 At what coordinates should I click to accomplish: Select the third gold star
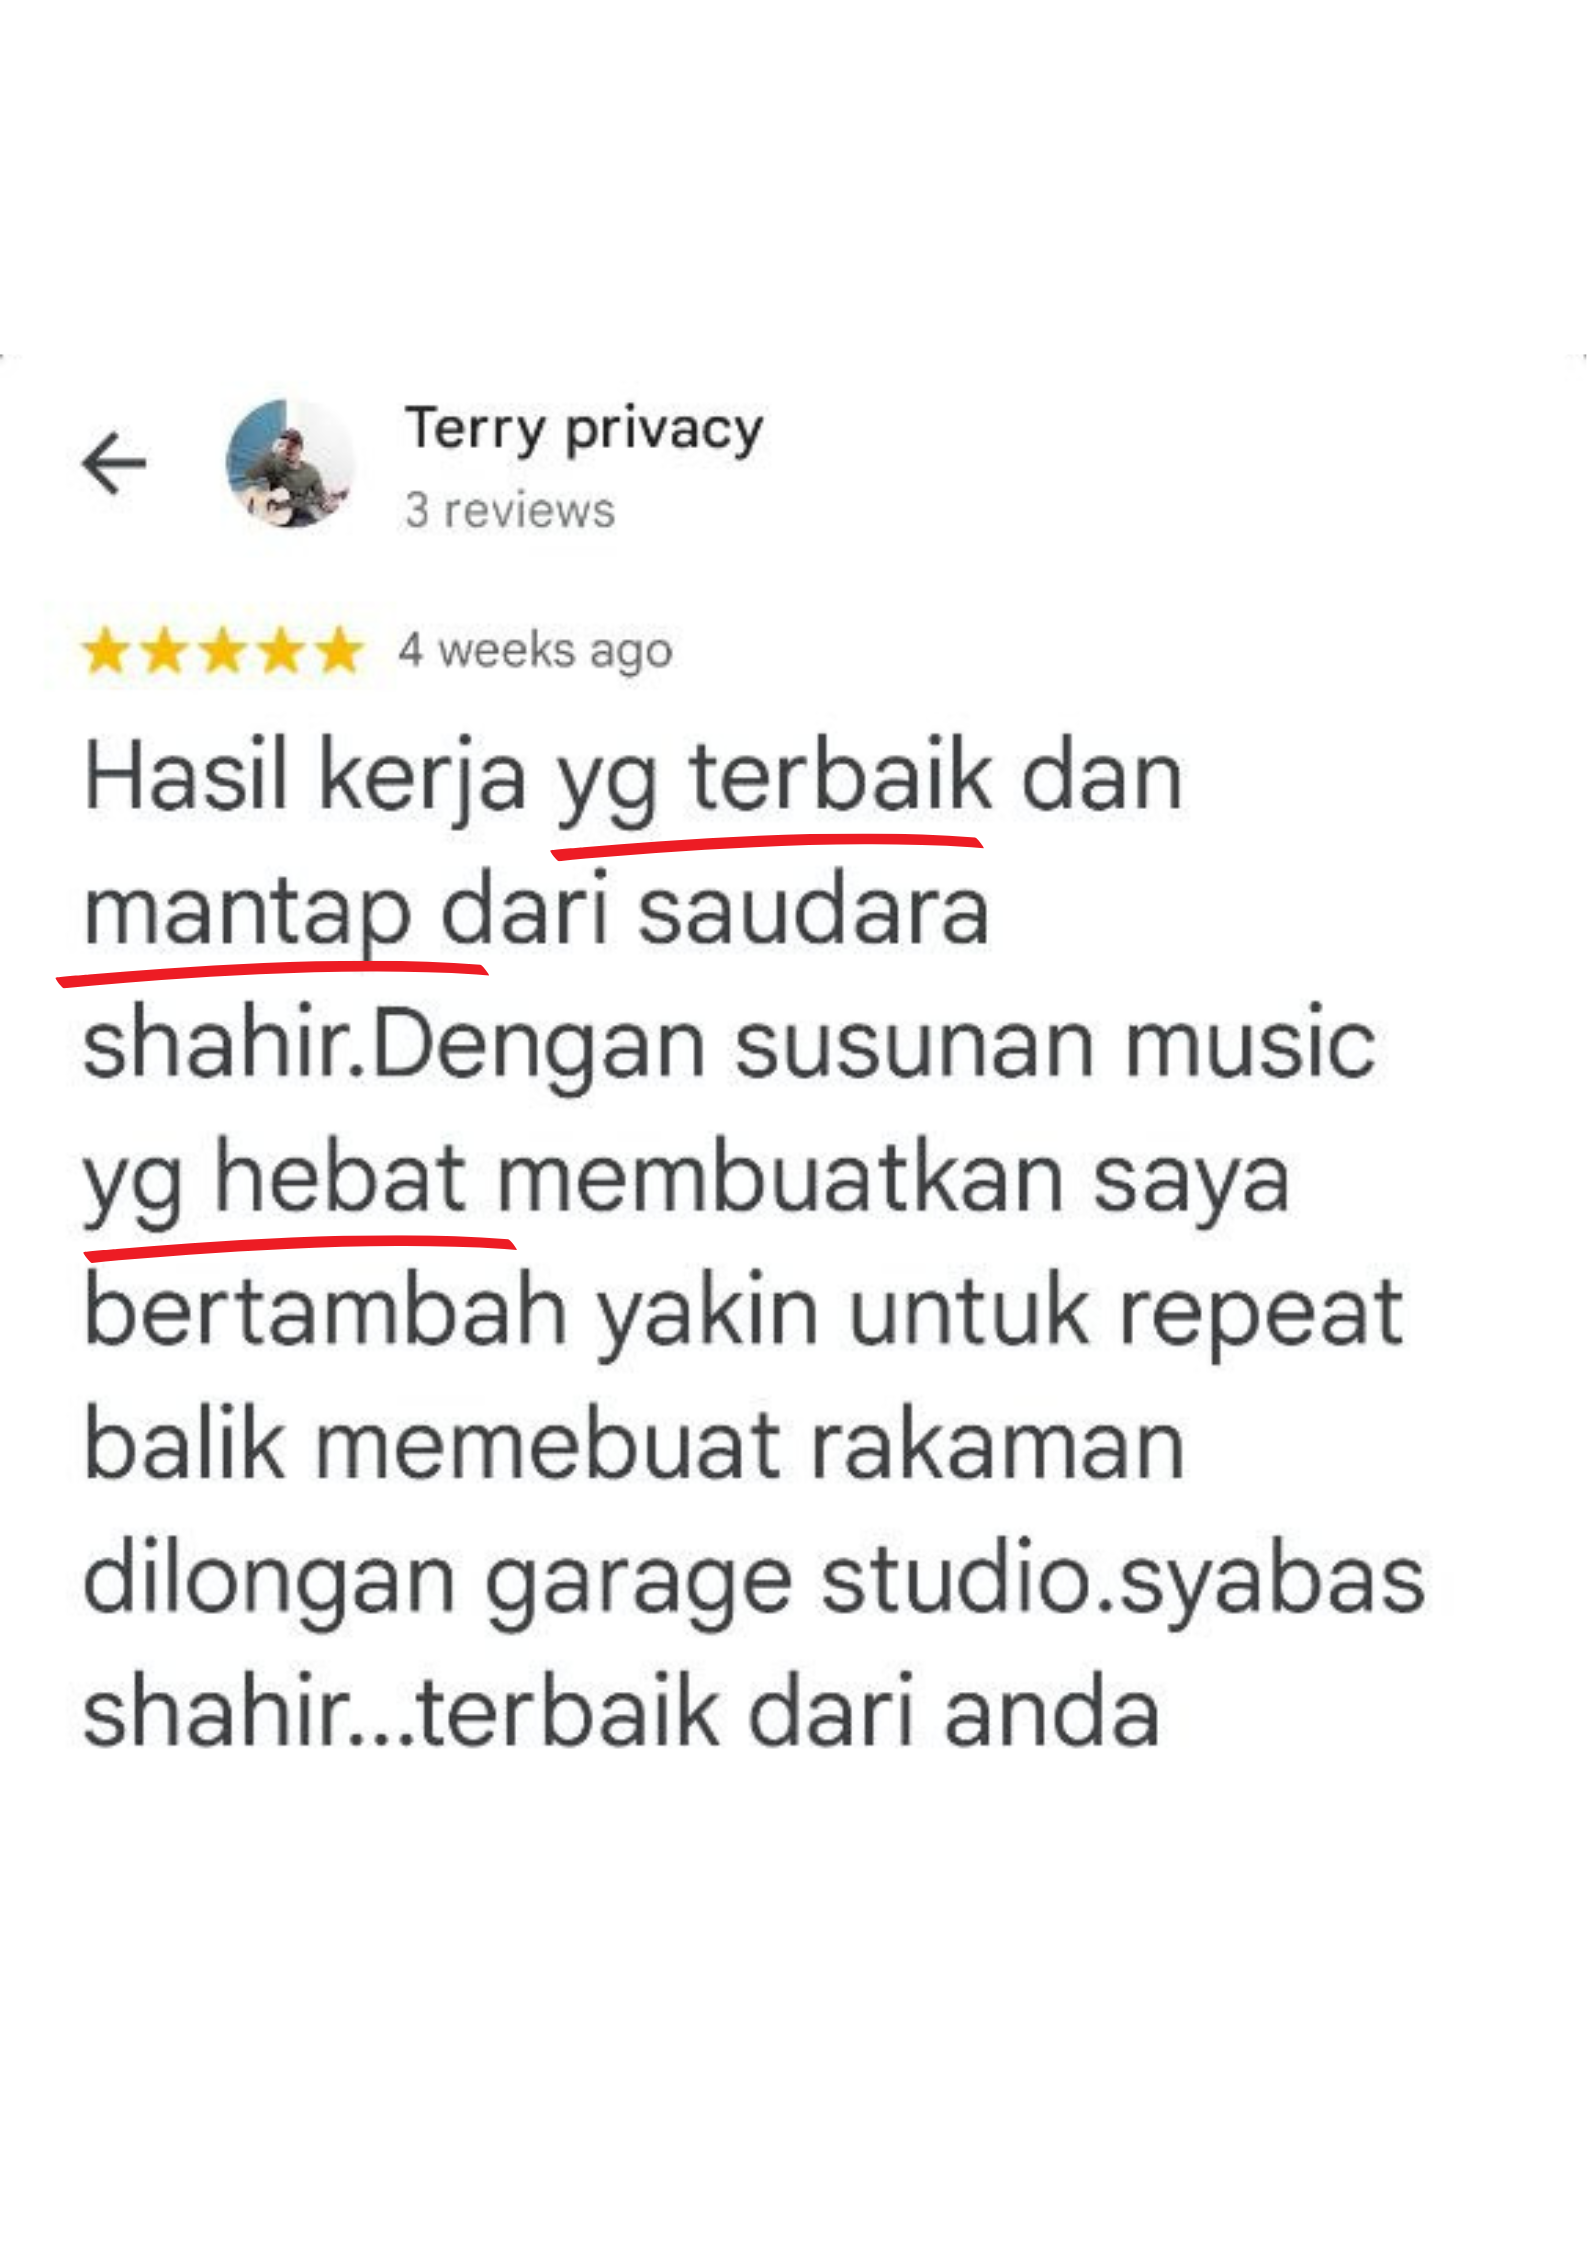point(223,651)
